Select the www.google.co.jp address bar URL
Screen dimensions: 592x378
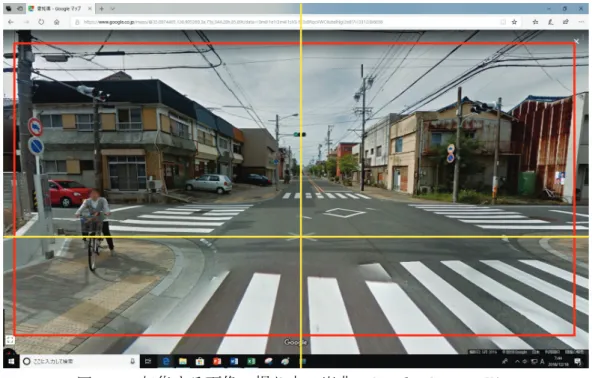click(233, 22)
